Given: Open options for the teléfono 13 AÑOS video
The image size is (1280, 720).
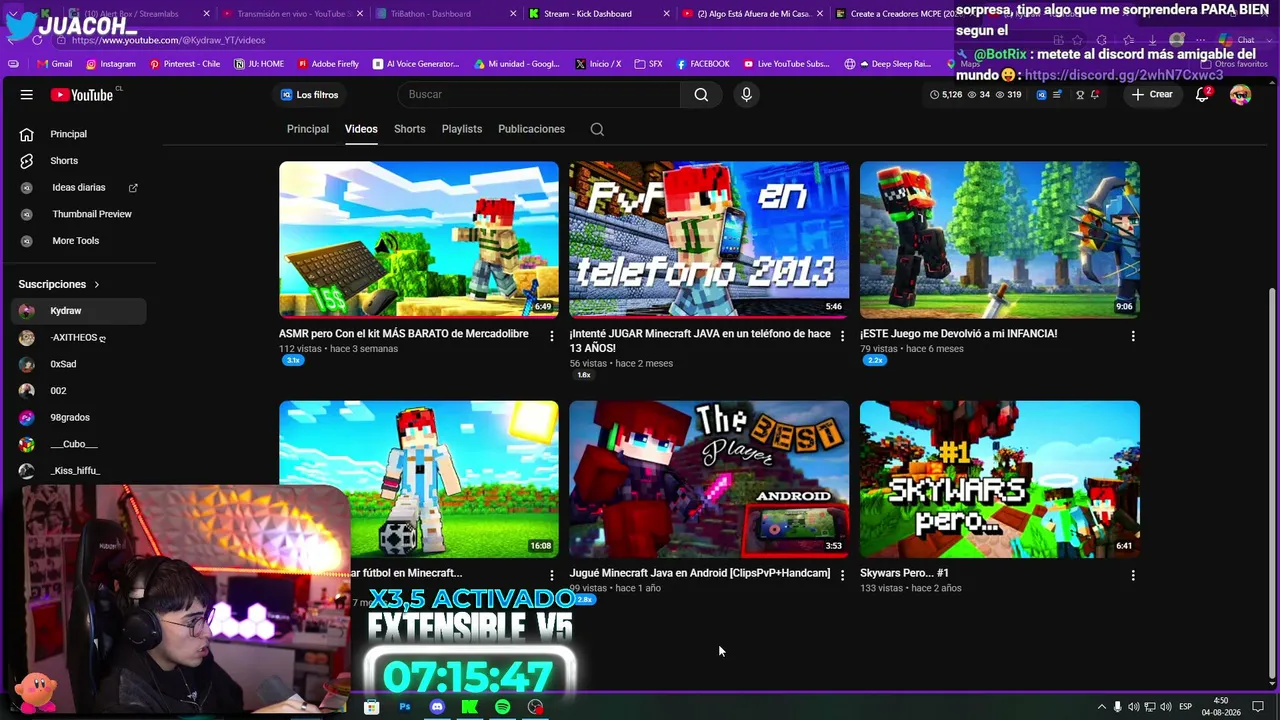Looking at the screenshot, I should [x=842, y=336].
